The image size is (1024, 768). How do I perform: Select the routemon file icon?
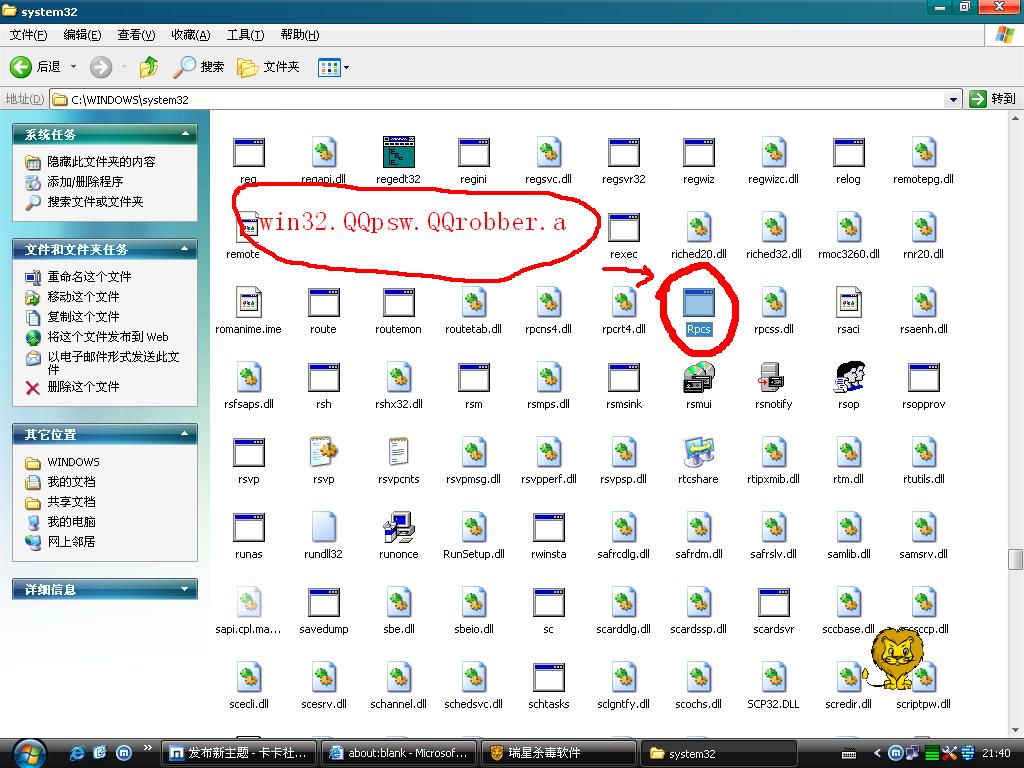(x=398, y=303)
